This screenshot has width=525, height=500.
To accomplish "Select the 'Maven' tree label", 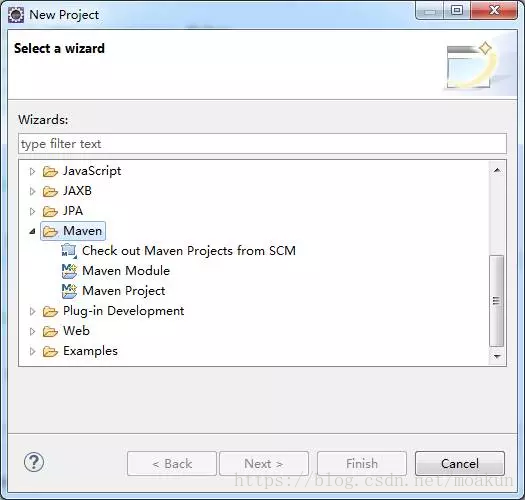I will tap(82, 231).
